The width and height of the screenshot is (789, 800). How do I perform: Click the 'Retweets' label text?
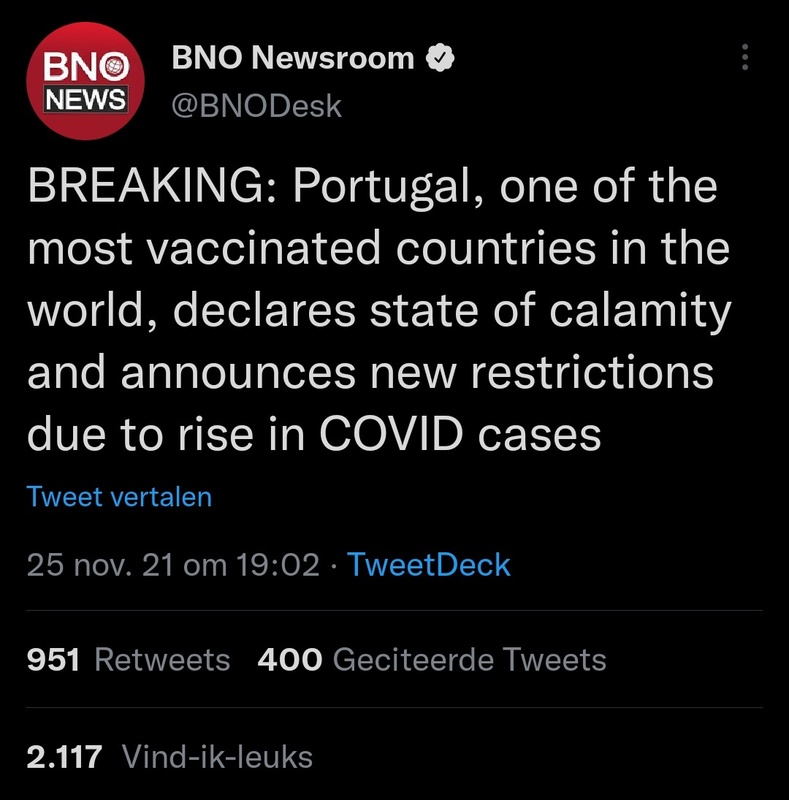coord(162,660)
